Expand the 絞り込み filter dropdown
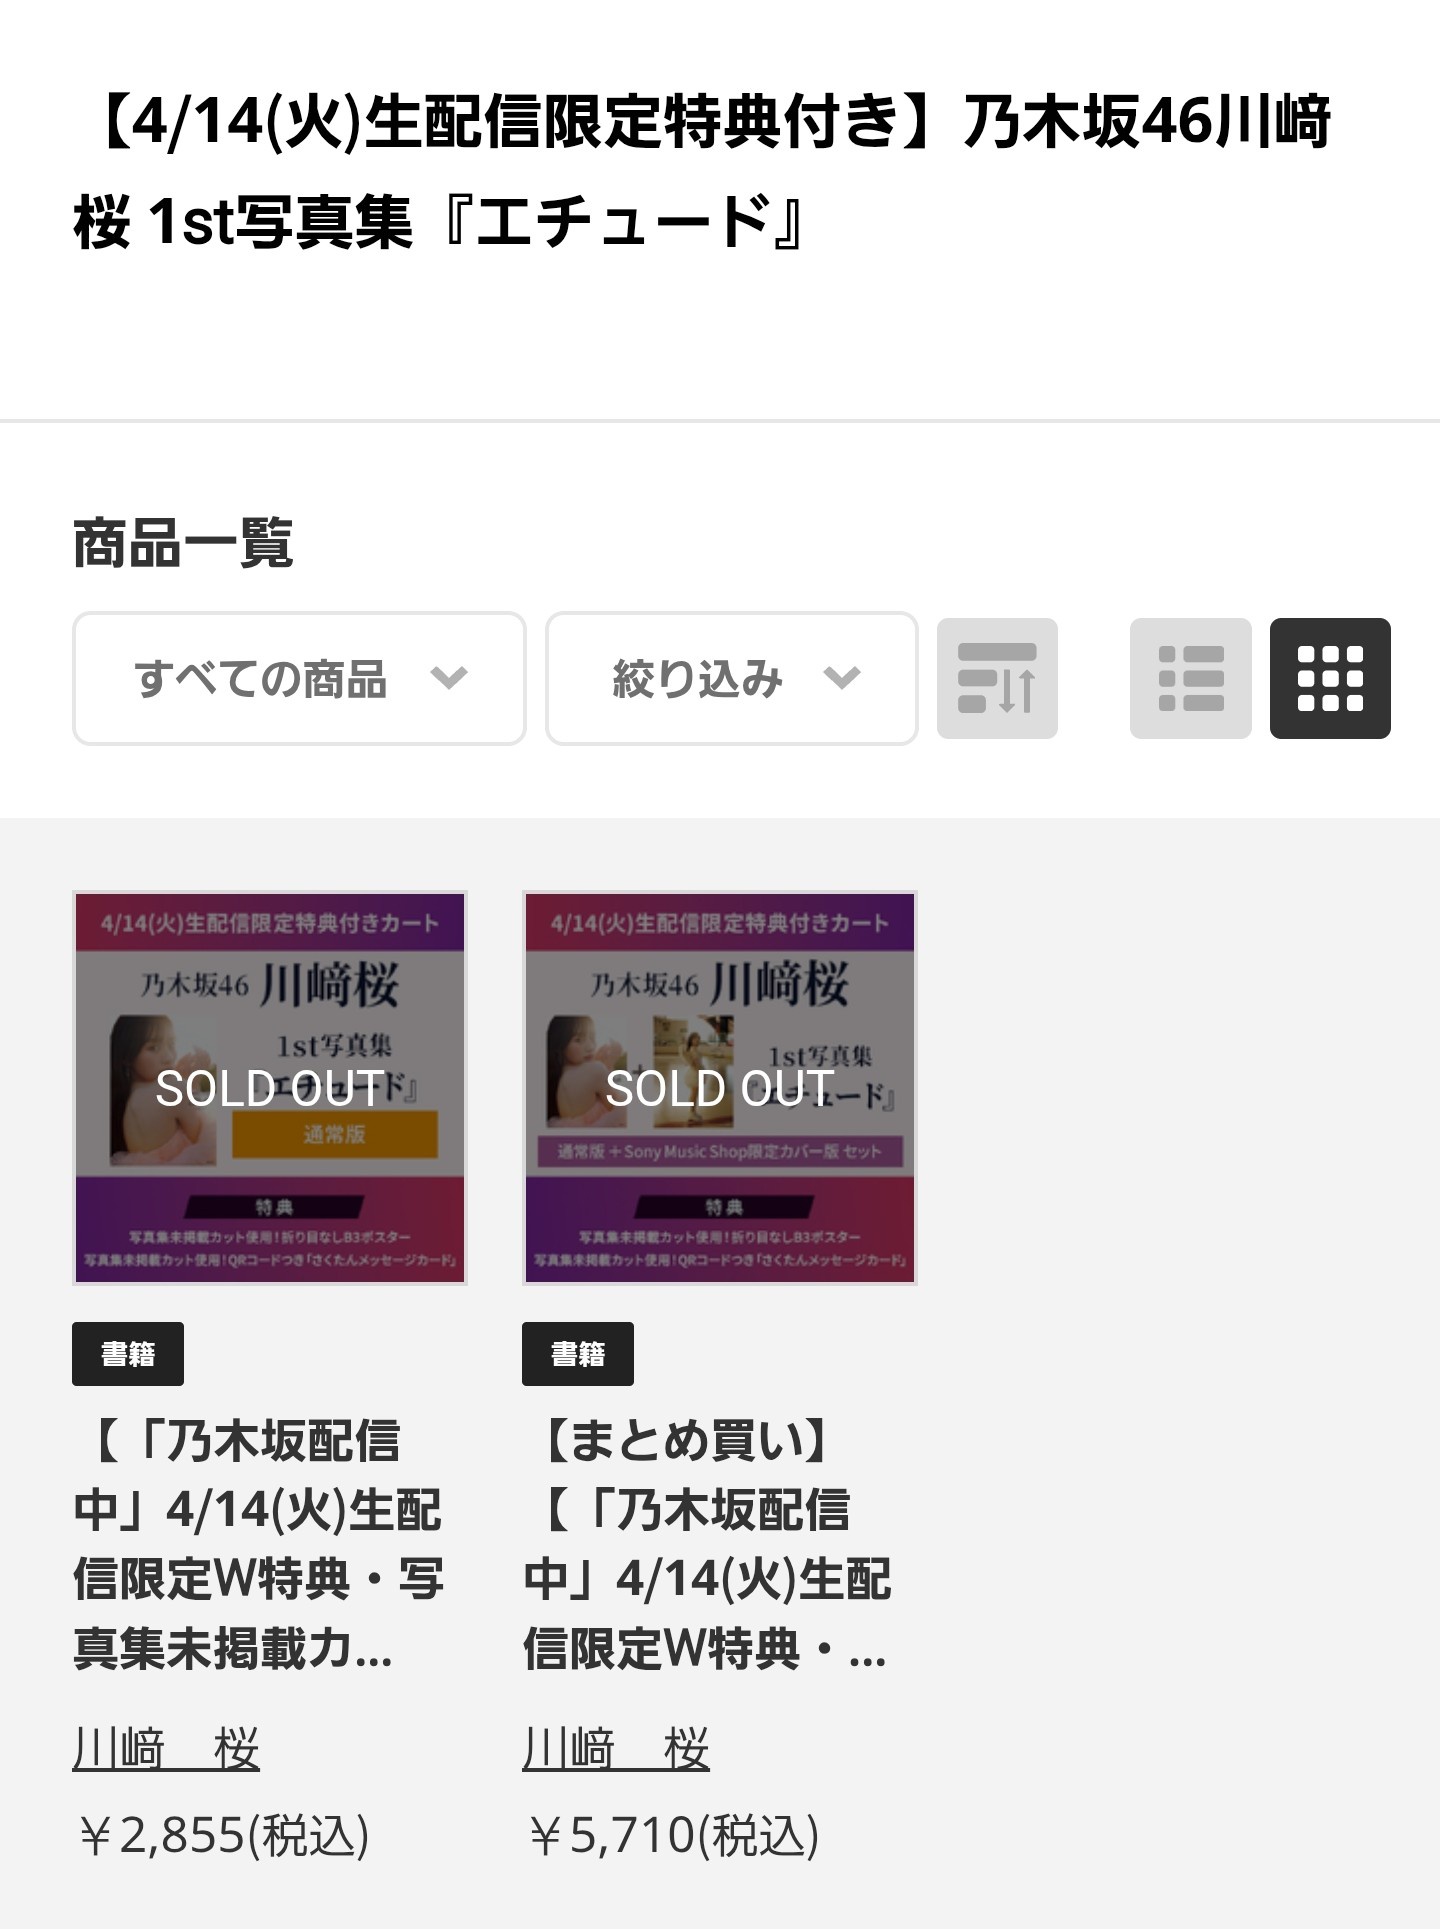 coord(731,678)
